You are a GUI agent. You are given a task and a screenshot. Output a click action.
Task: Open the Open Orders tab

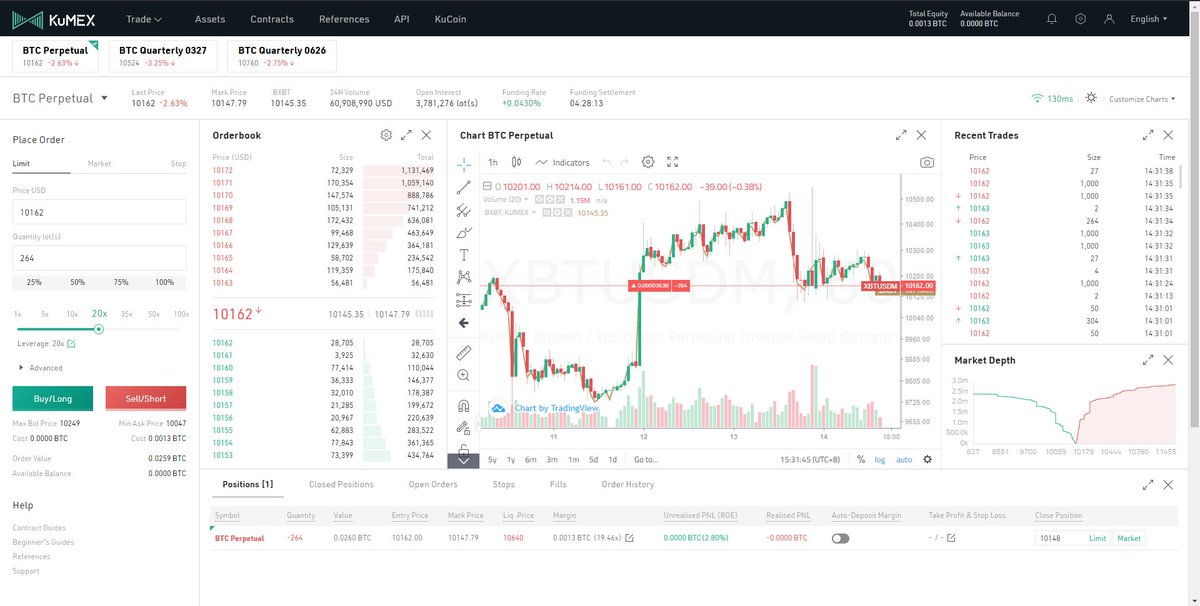[433, 484]
